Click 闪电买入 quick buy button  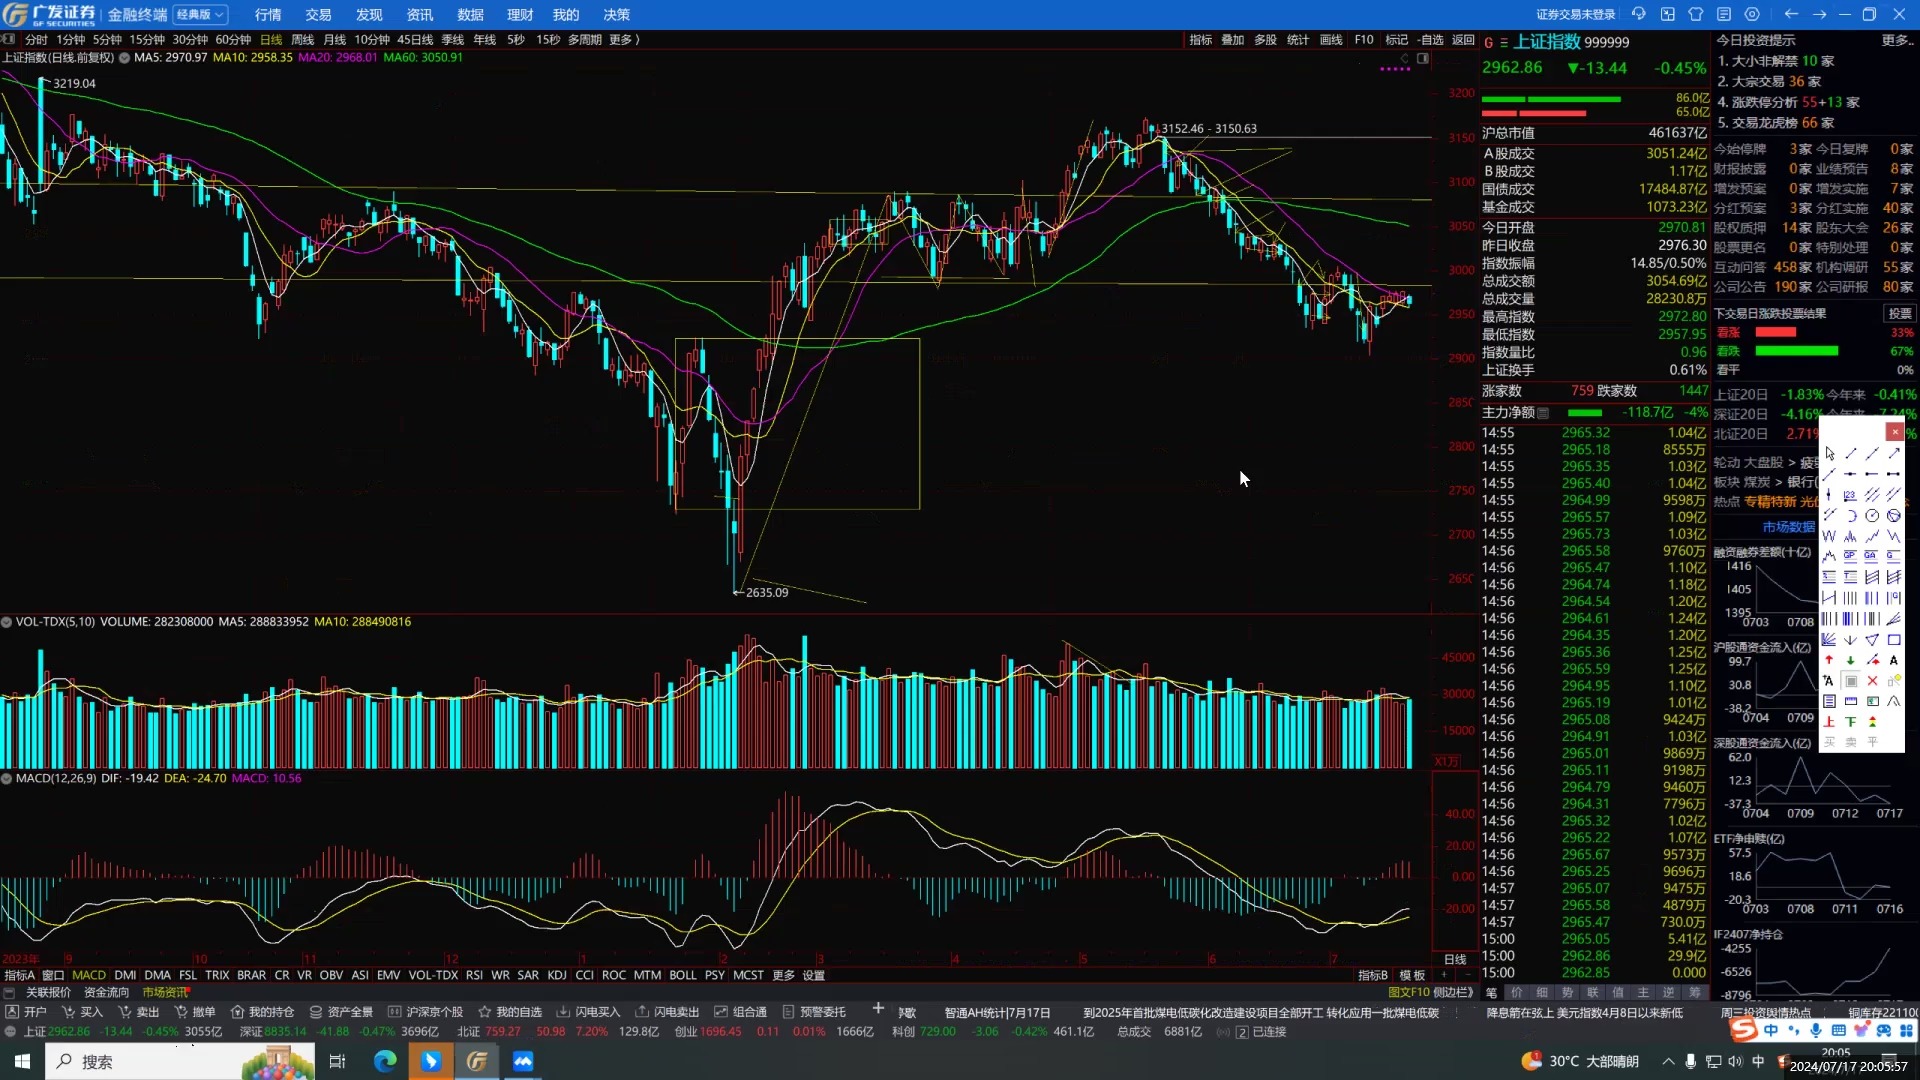coord(588,1012)
